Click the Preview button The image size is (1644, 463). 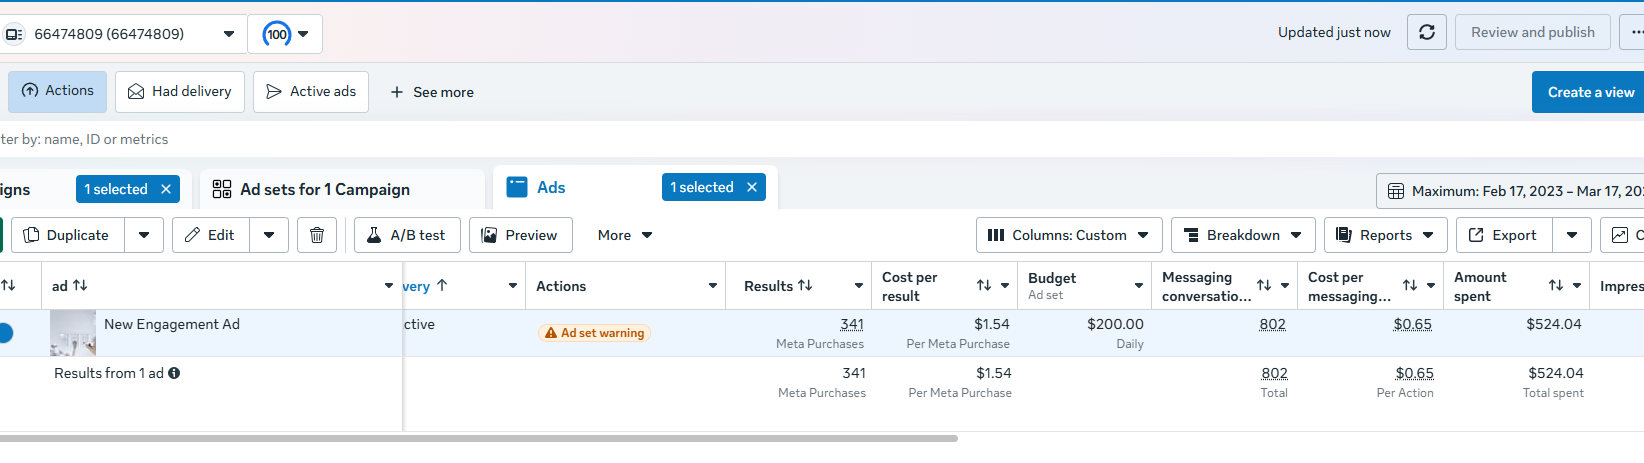tap(520, 235)
